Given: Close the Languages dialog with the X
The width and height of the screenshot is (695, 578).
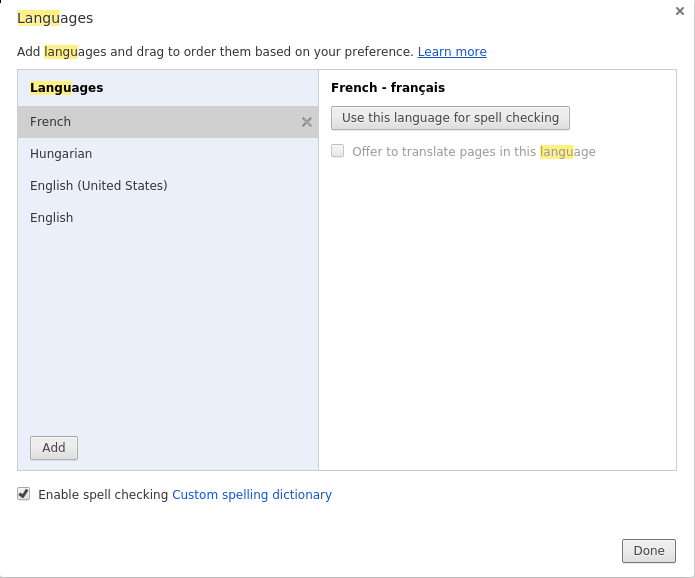Looking at the screenshot, I should pos(679,11).
